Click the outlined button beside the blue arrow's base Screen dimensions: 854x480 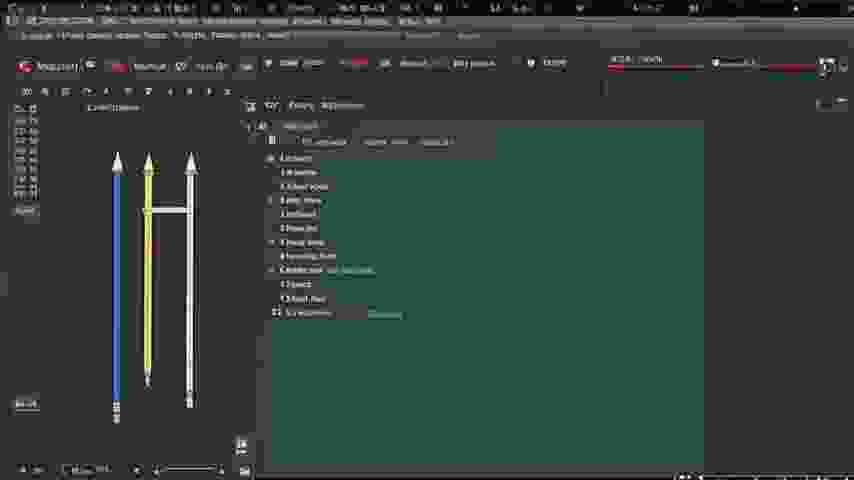point(26,404)
